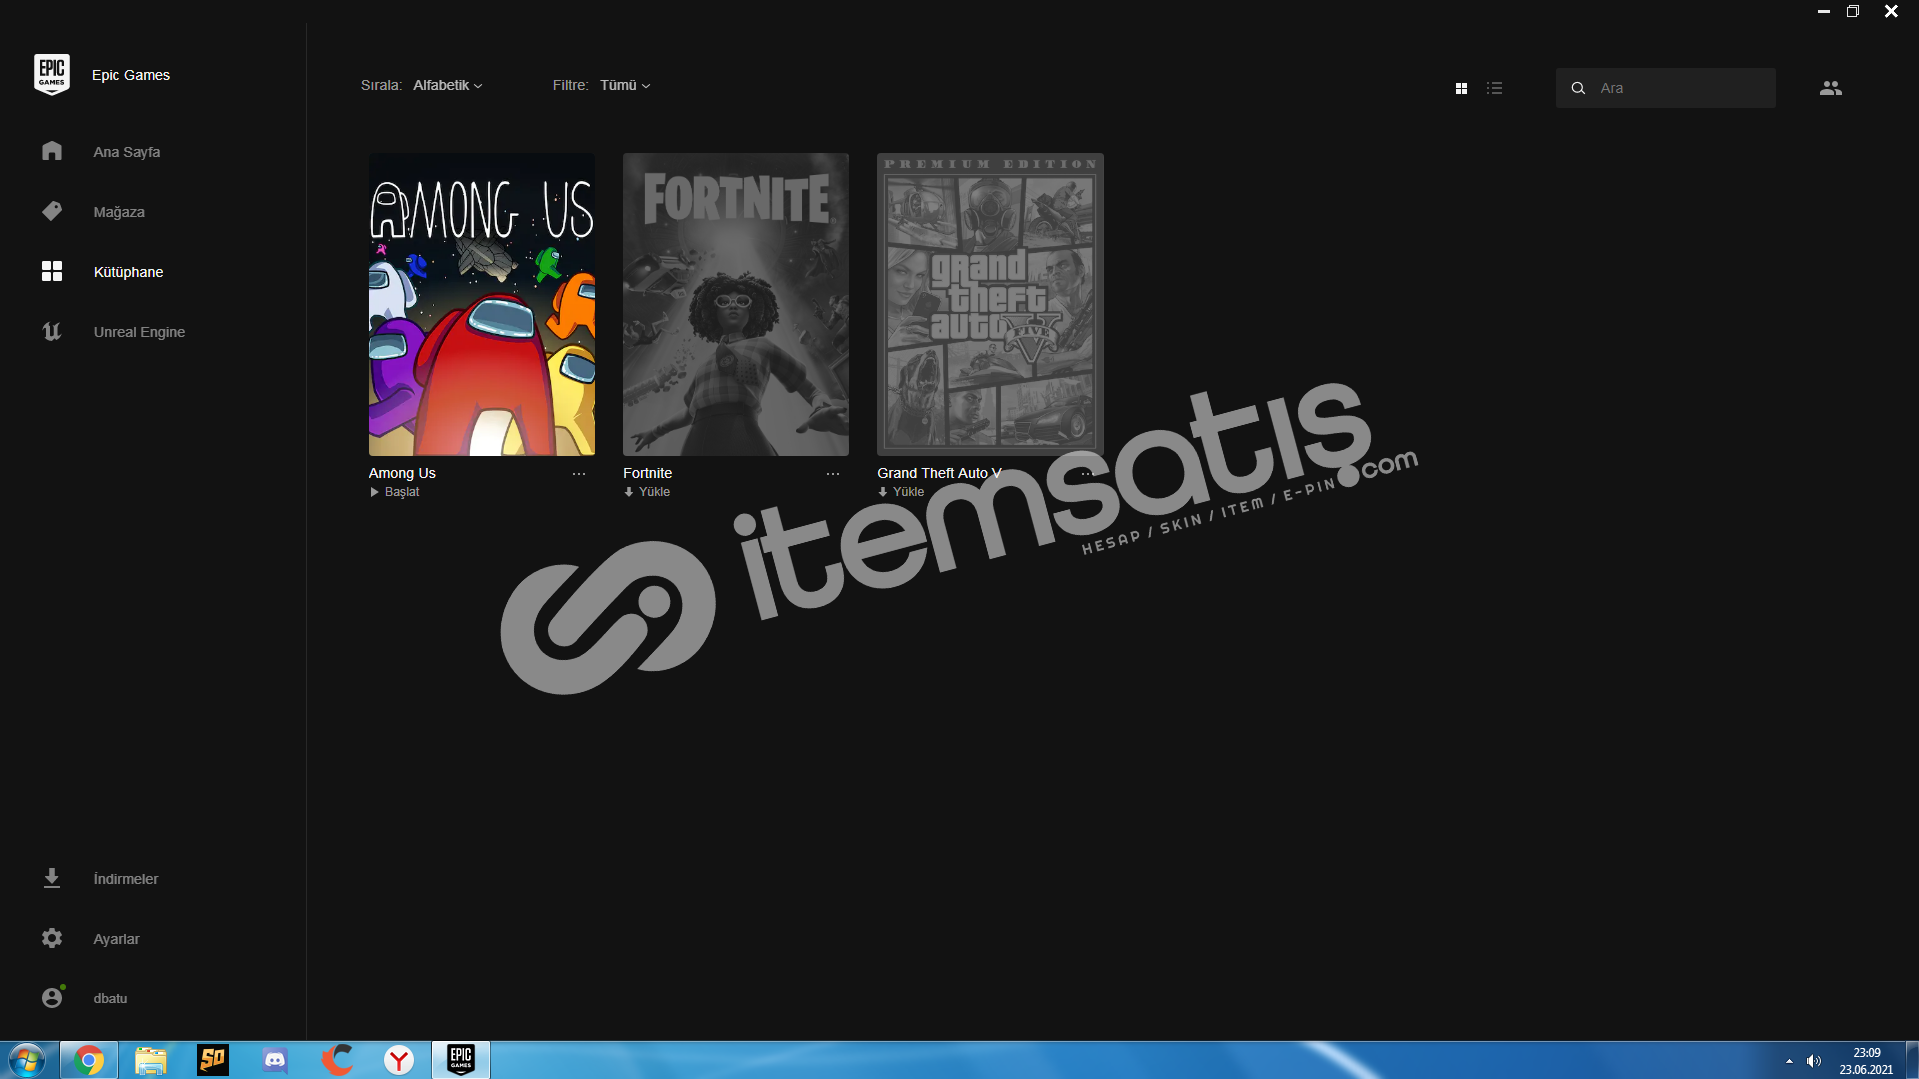This screenshot has height=1079, width=1919.
Task: Open İndirmeler downloads arrow icon
Action: pos(52,878)
